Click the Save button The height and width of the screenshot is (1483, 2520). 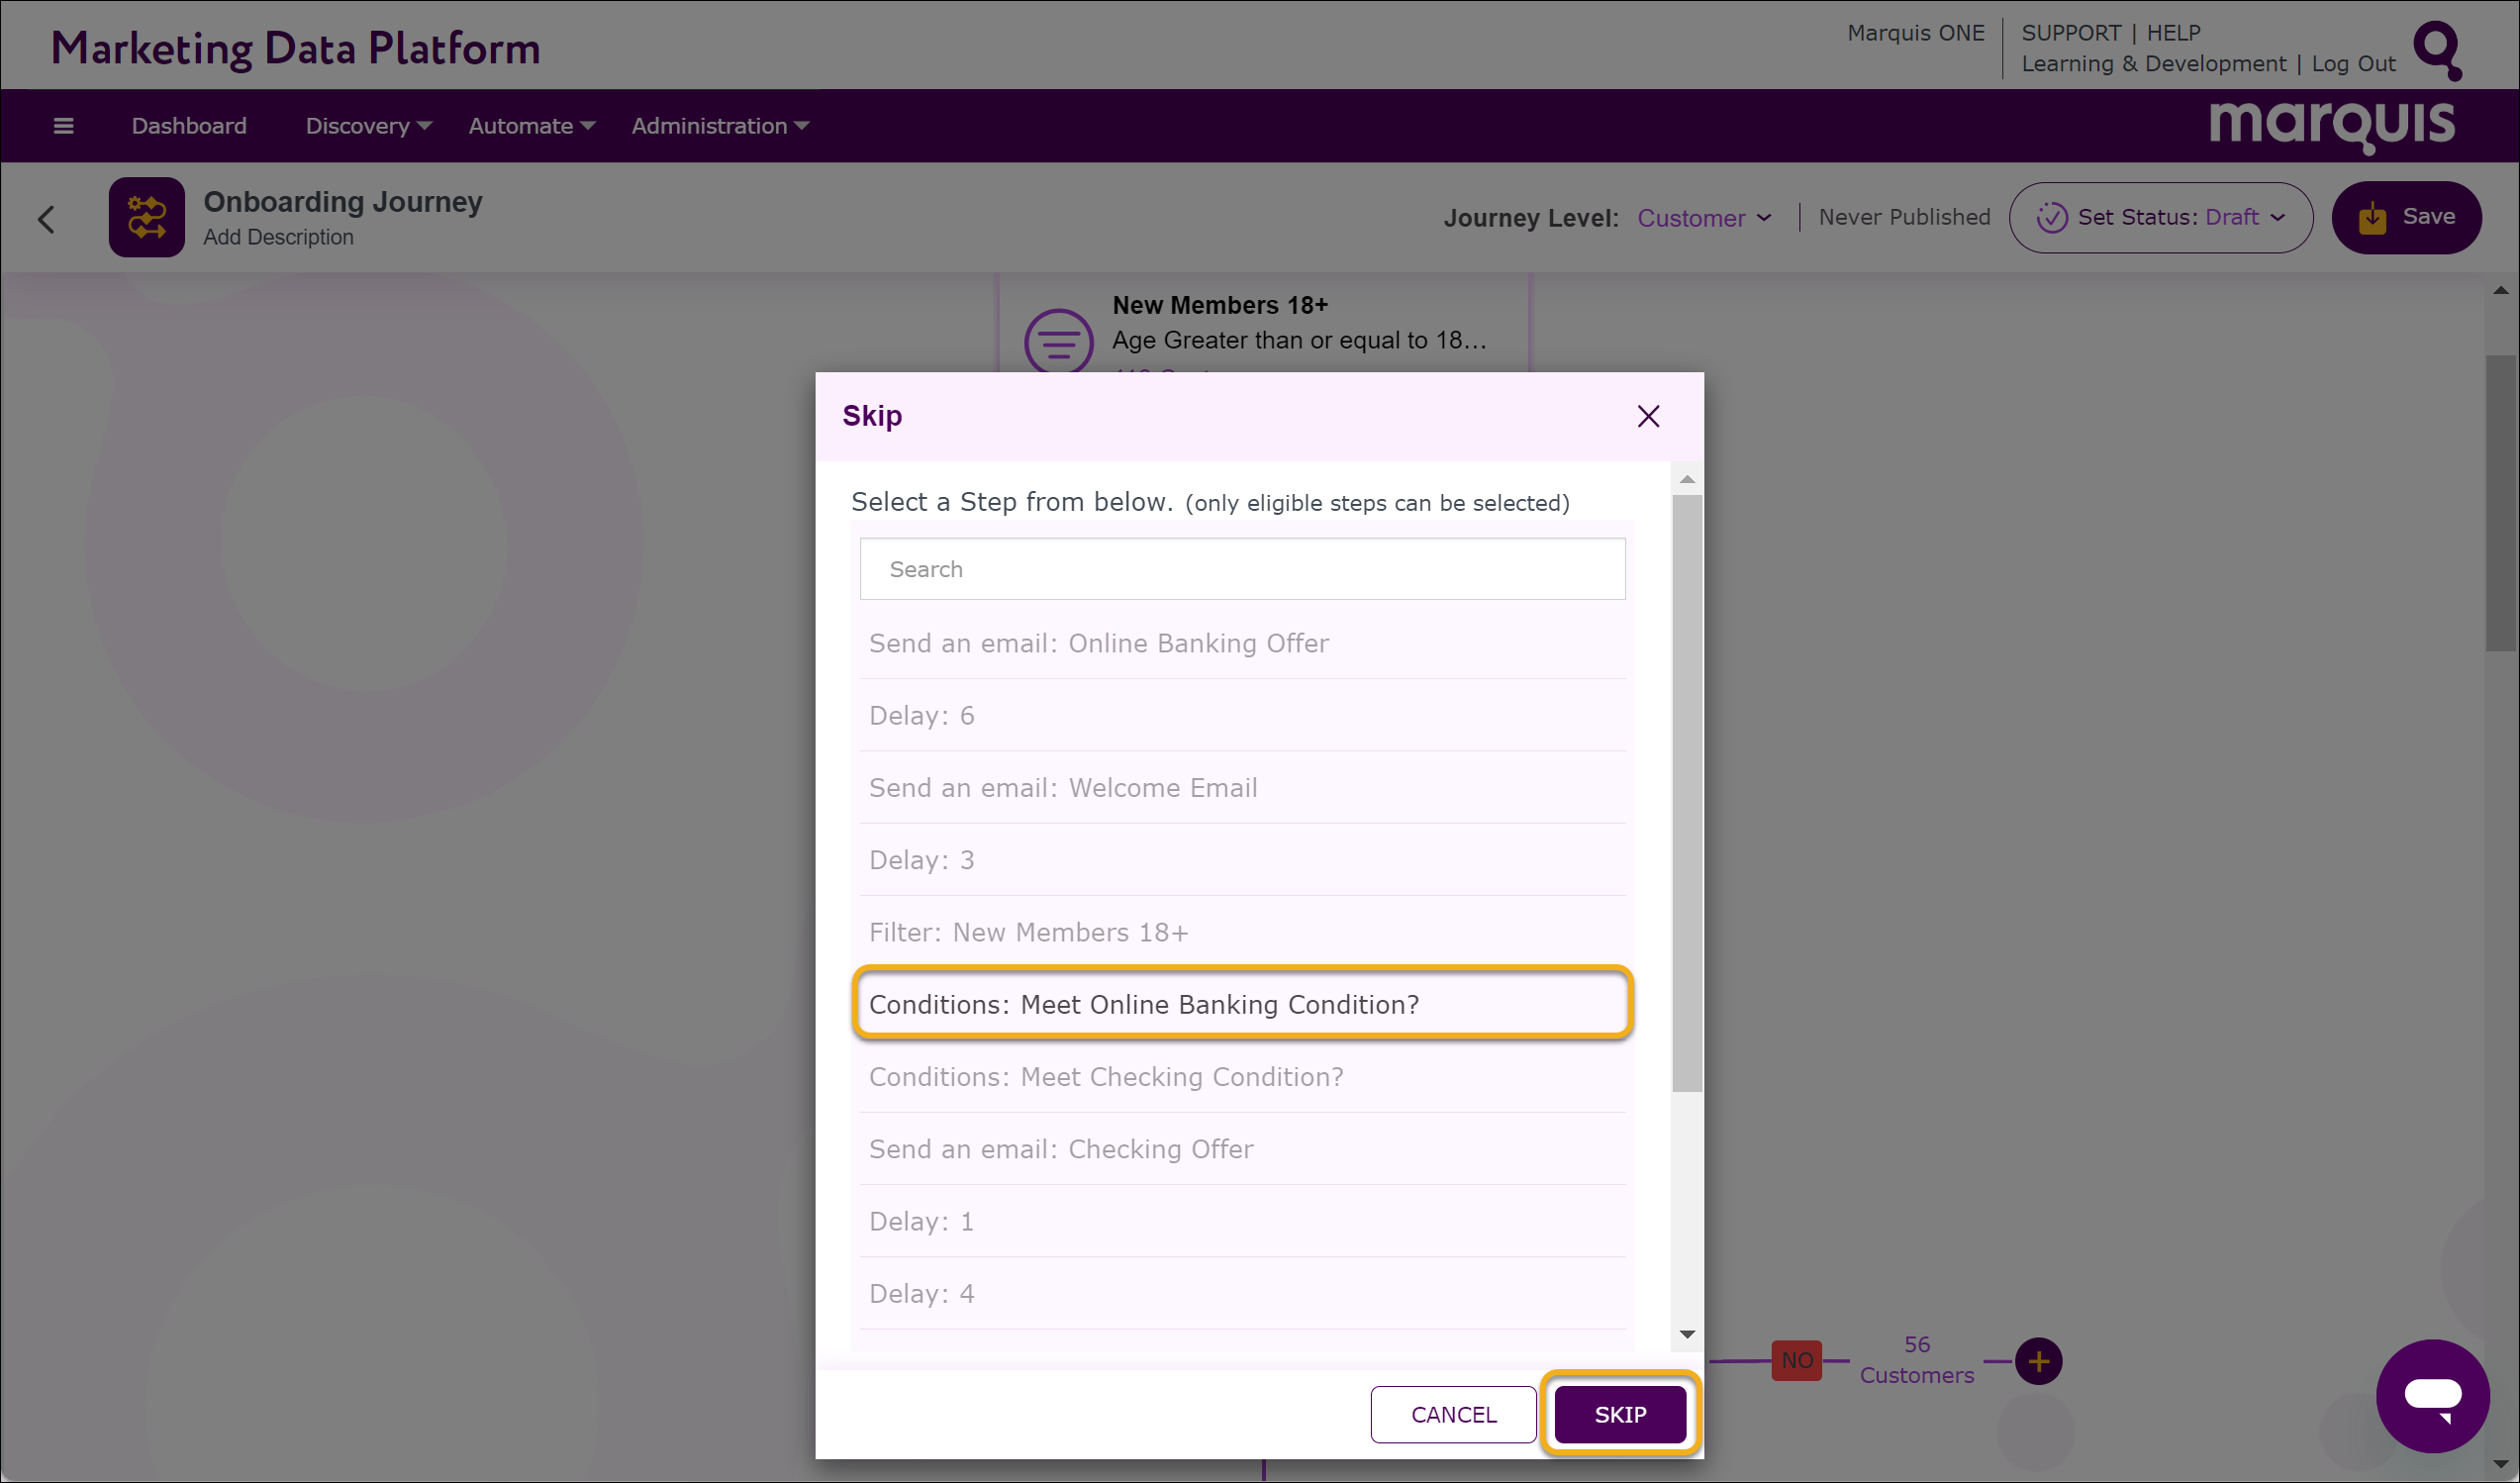coord(2406,217)
